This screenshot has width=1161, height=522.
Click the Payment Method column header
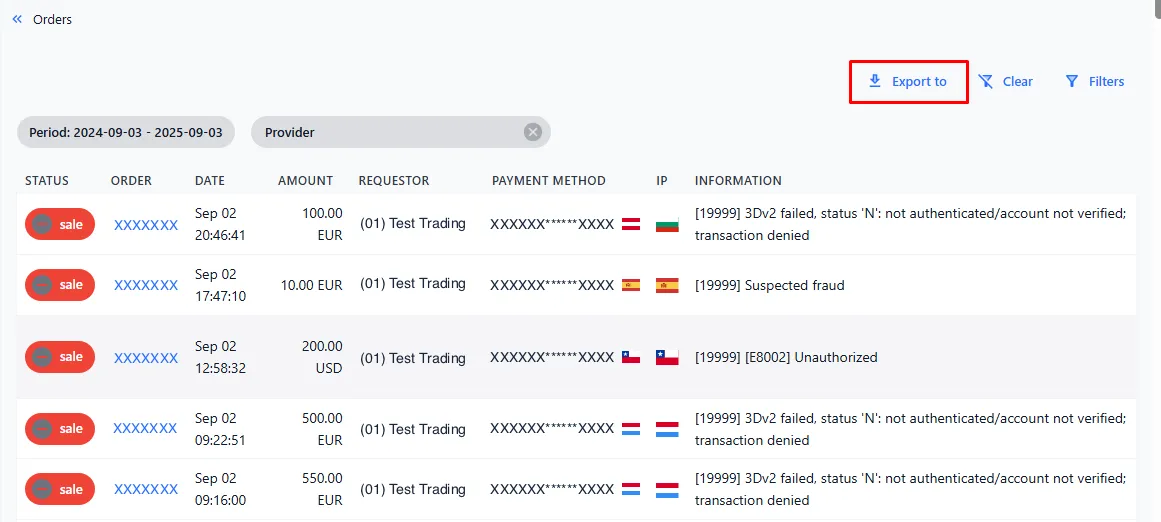click(x=549, y=181)
